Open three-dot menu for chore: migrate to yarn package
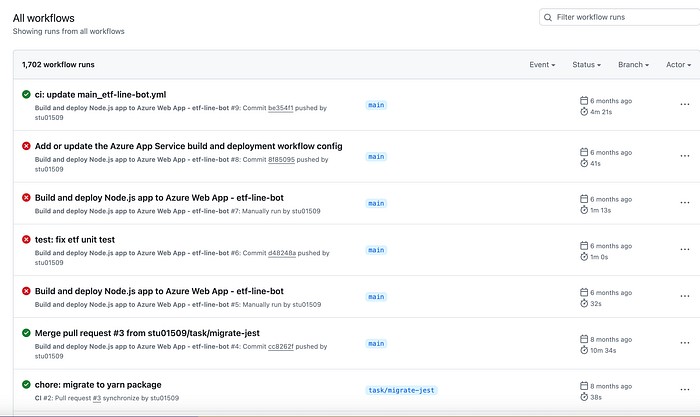Screen dimensions: 700x417 684,390
